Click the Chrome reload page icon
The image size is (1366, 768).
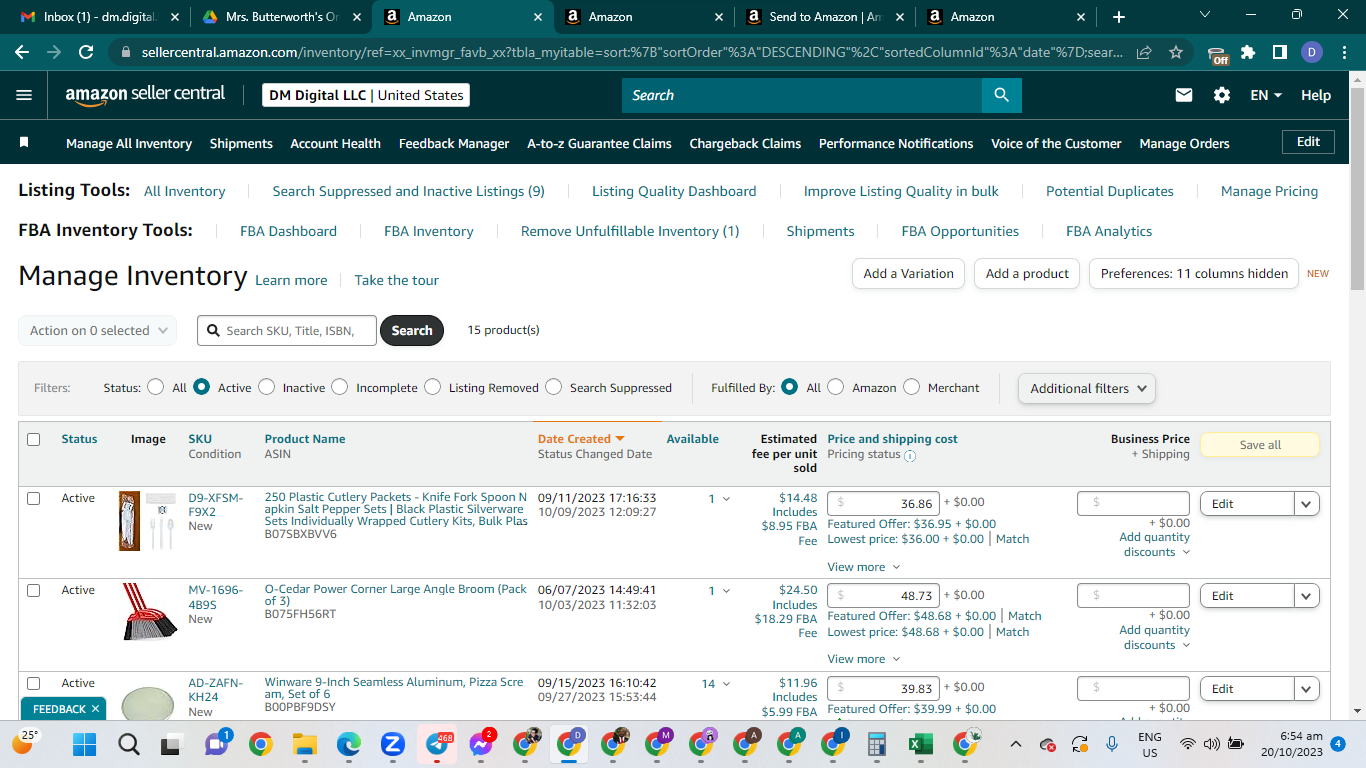click(86, 52)
